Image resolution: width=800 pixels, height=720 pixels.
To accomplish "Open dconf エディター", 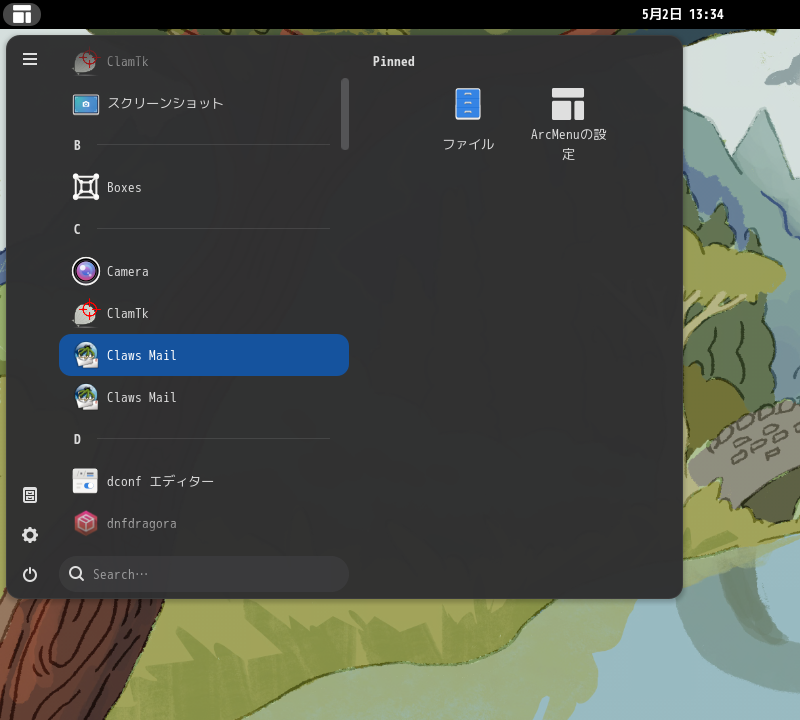I will coord(204,481).
